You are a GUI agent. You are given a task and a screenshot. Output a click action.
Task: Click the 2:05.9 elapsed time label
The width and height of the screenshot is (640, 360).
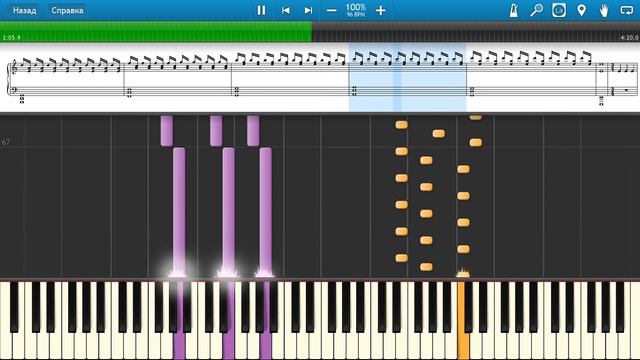tap(11, 38)
